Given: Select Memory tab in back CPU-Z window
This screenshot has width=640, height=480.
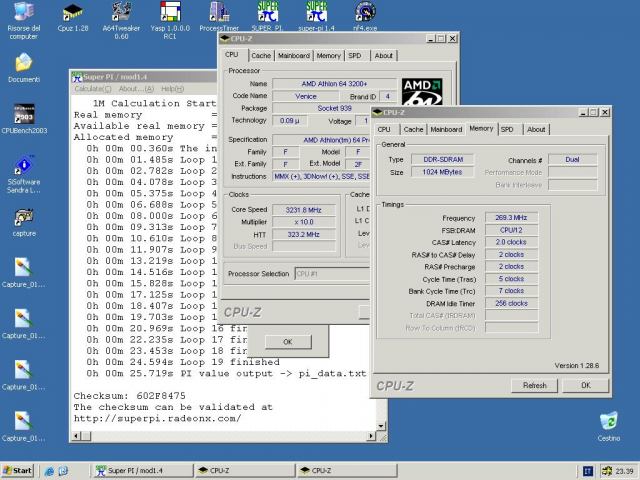Looking at the screenshot, I should pos(329,56).
